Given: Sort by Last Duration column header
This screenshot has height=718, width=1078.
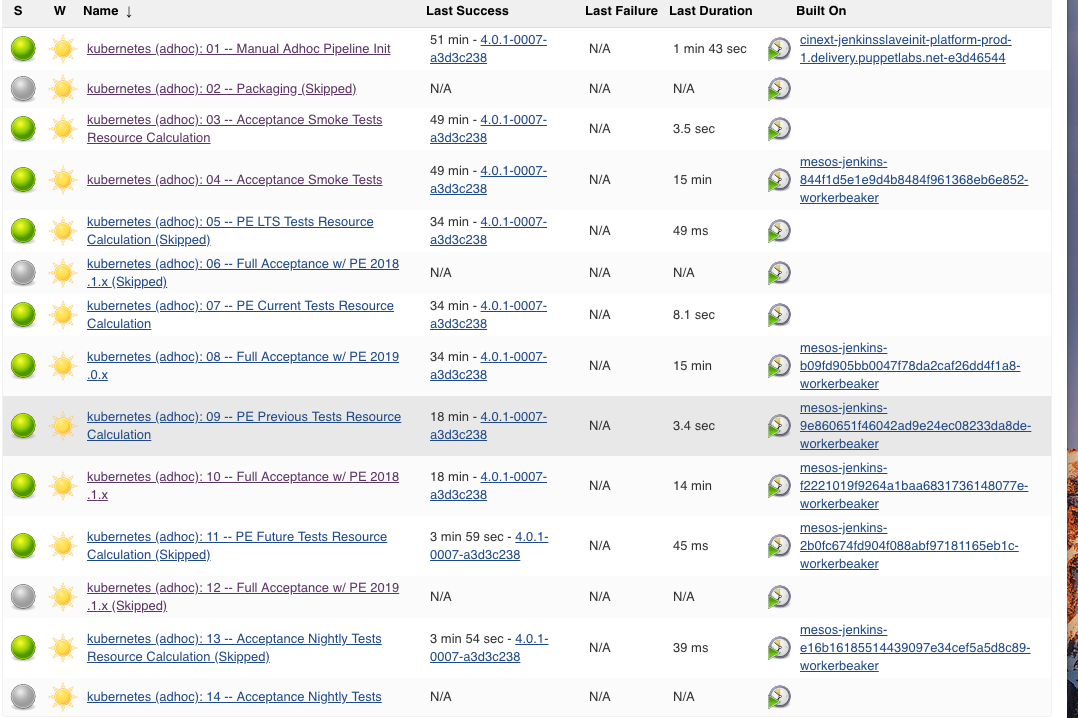Looking at the screenshot, I should click(x=710, y=11).
